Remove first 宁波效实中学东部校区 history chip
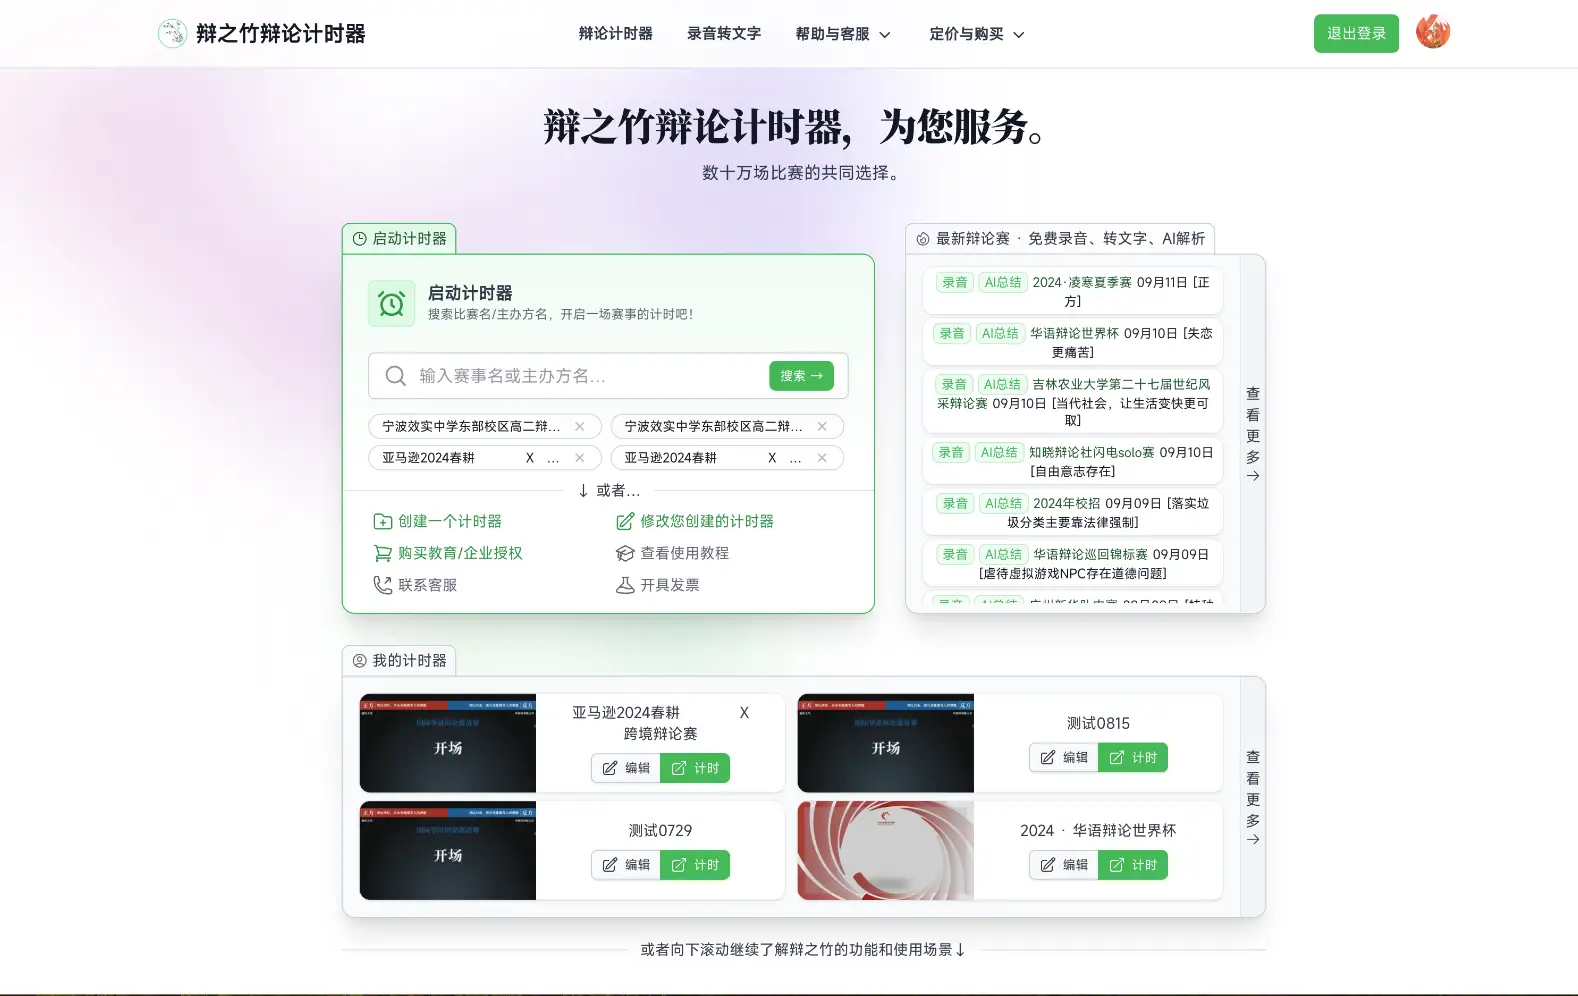Viewport: 1578px width, 996px height. [x=580, y=426]
